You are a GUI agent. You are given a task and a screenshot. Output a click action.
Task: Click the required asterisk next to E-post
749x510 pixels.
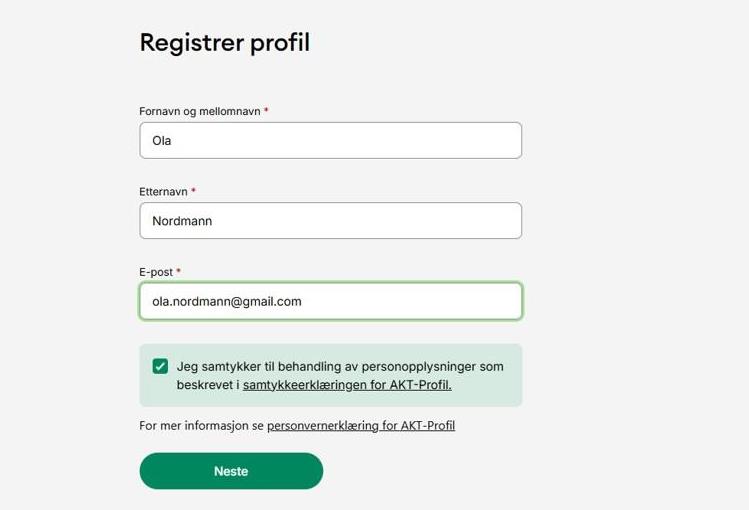pyautogui.click(x=179, y=271)
